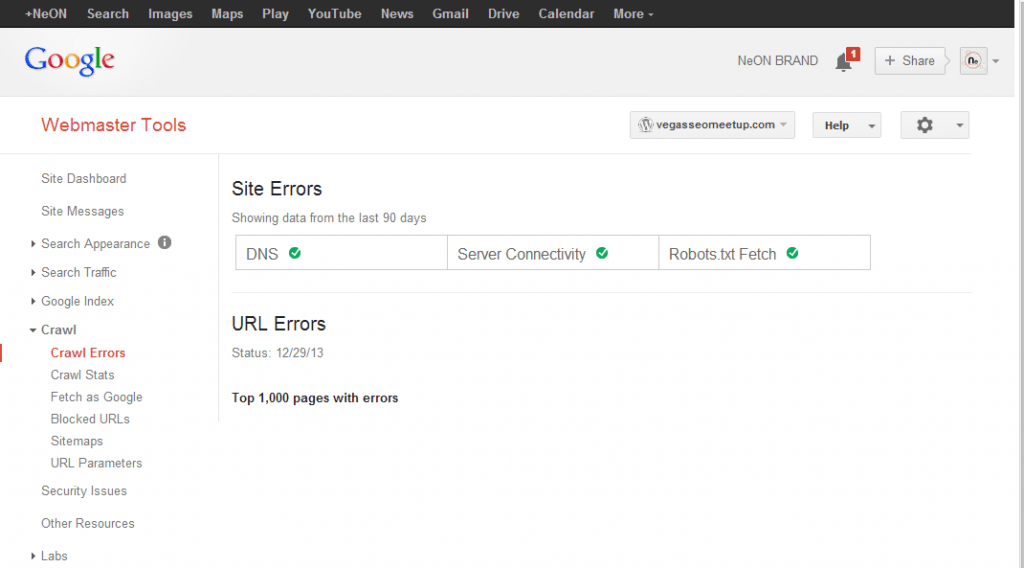This screenshot has width=1024, height=568.
Task: Expand the account avatar dropdown arrow
Action: coord(996,61)
